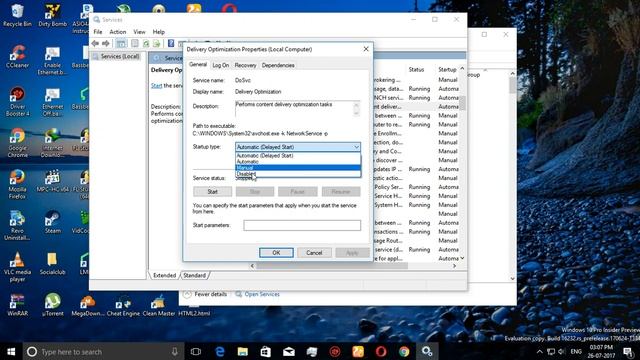640x360 pixels.
Task: Click the Forward arrow in Services toolbar
Action: [x=106, y=43]
